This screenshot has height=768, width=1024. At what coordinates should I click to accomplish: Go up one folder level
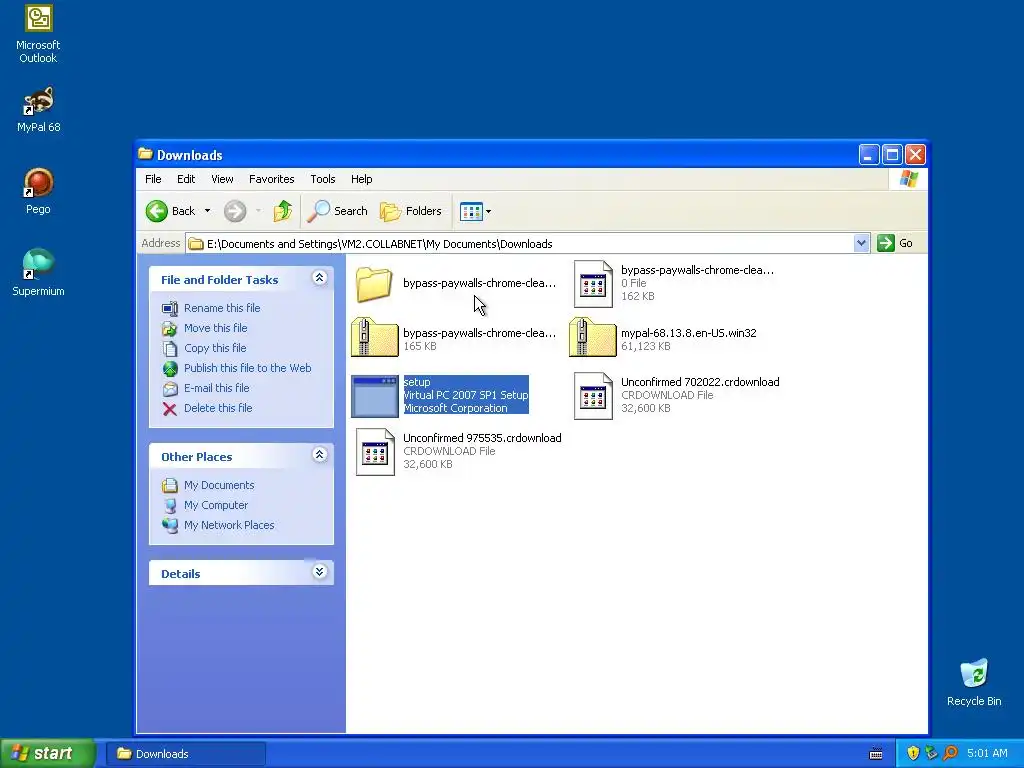pos(283,211)
